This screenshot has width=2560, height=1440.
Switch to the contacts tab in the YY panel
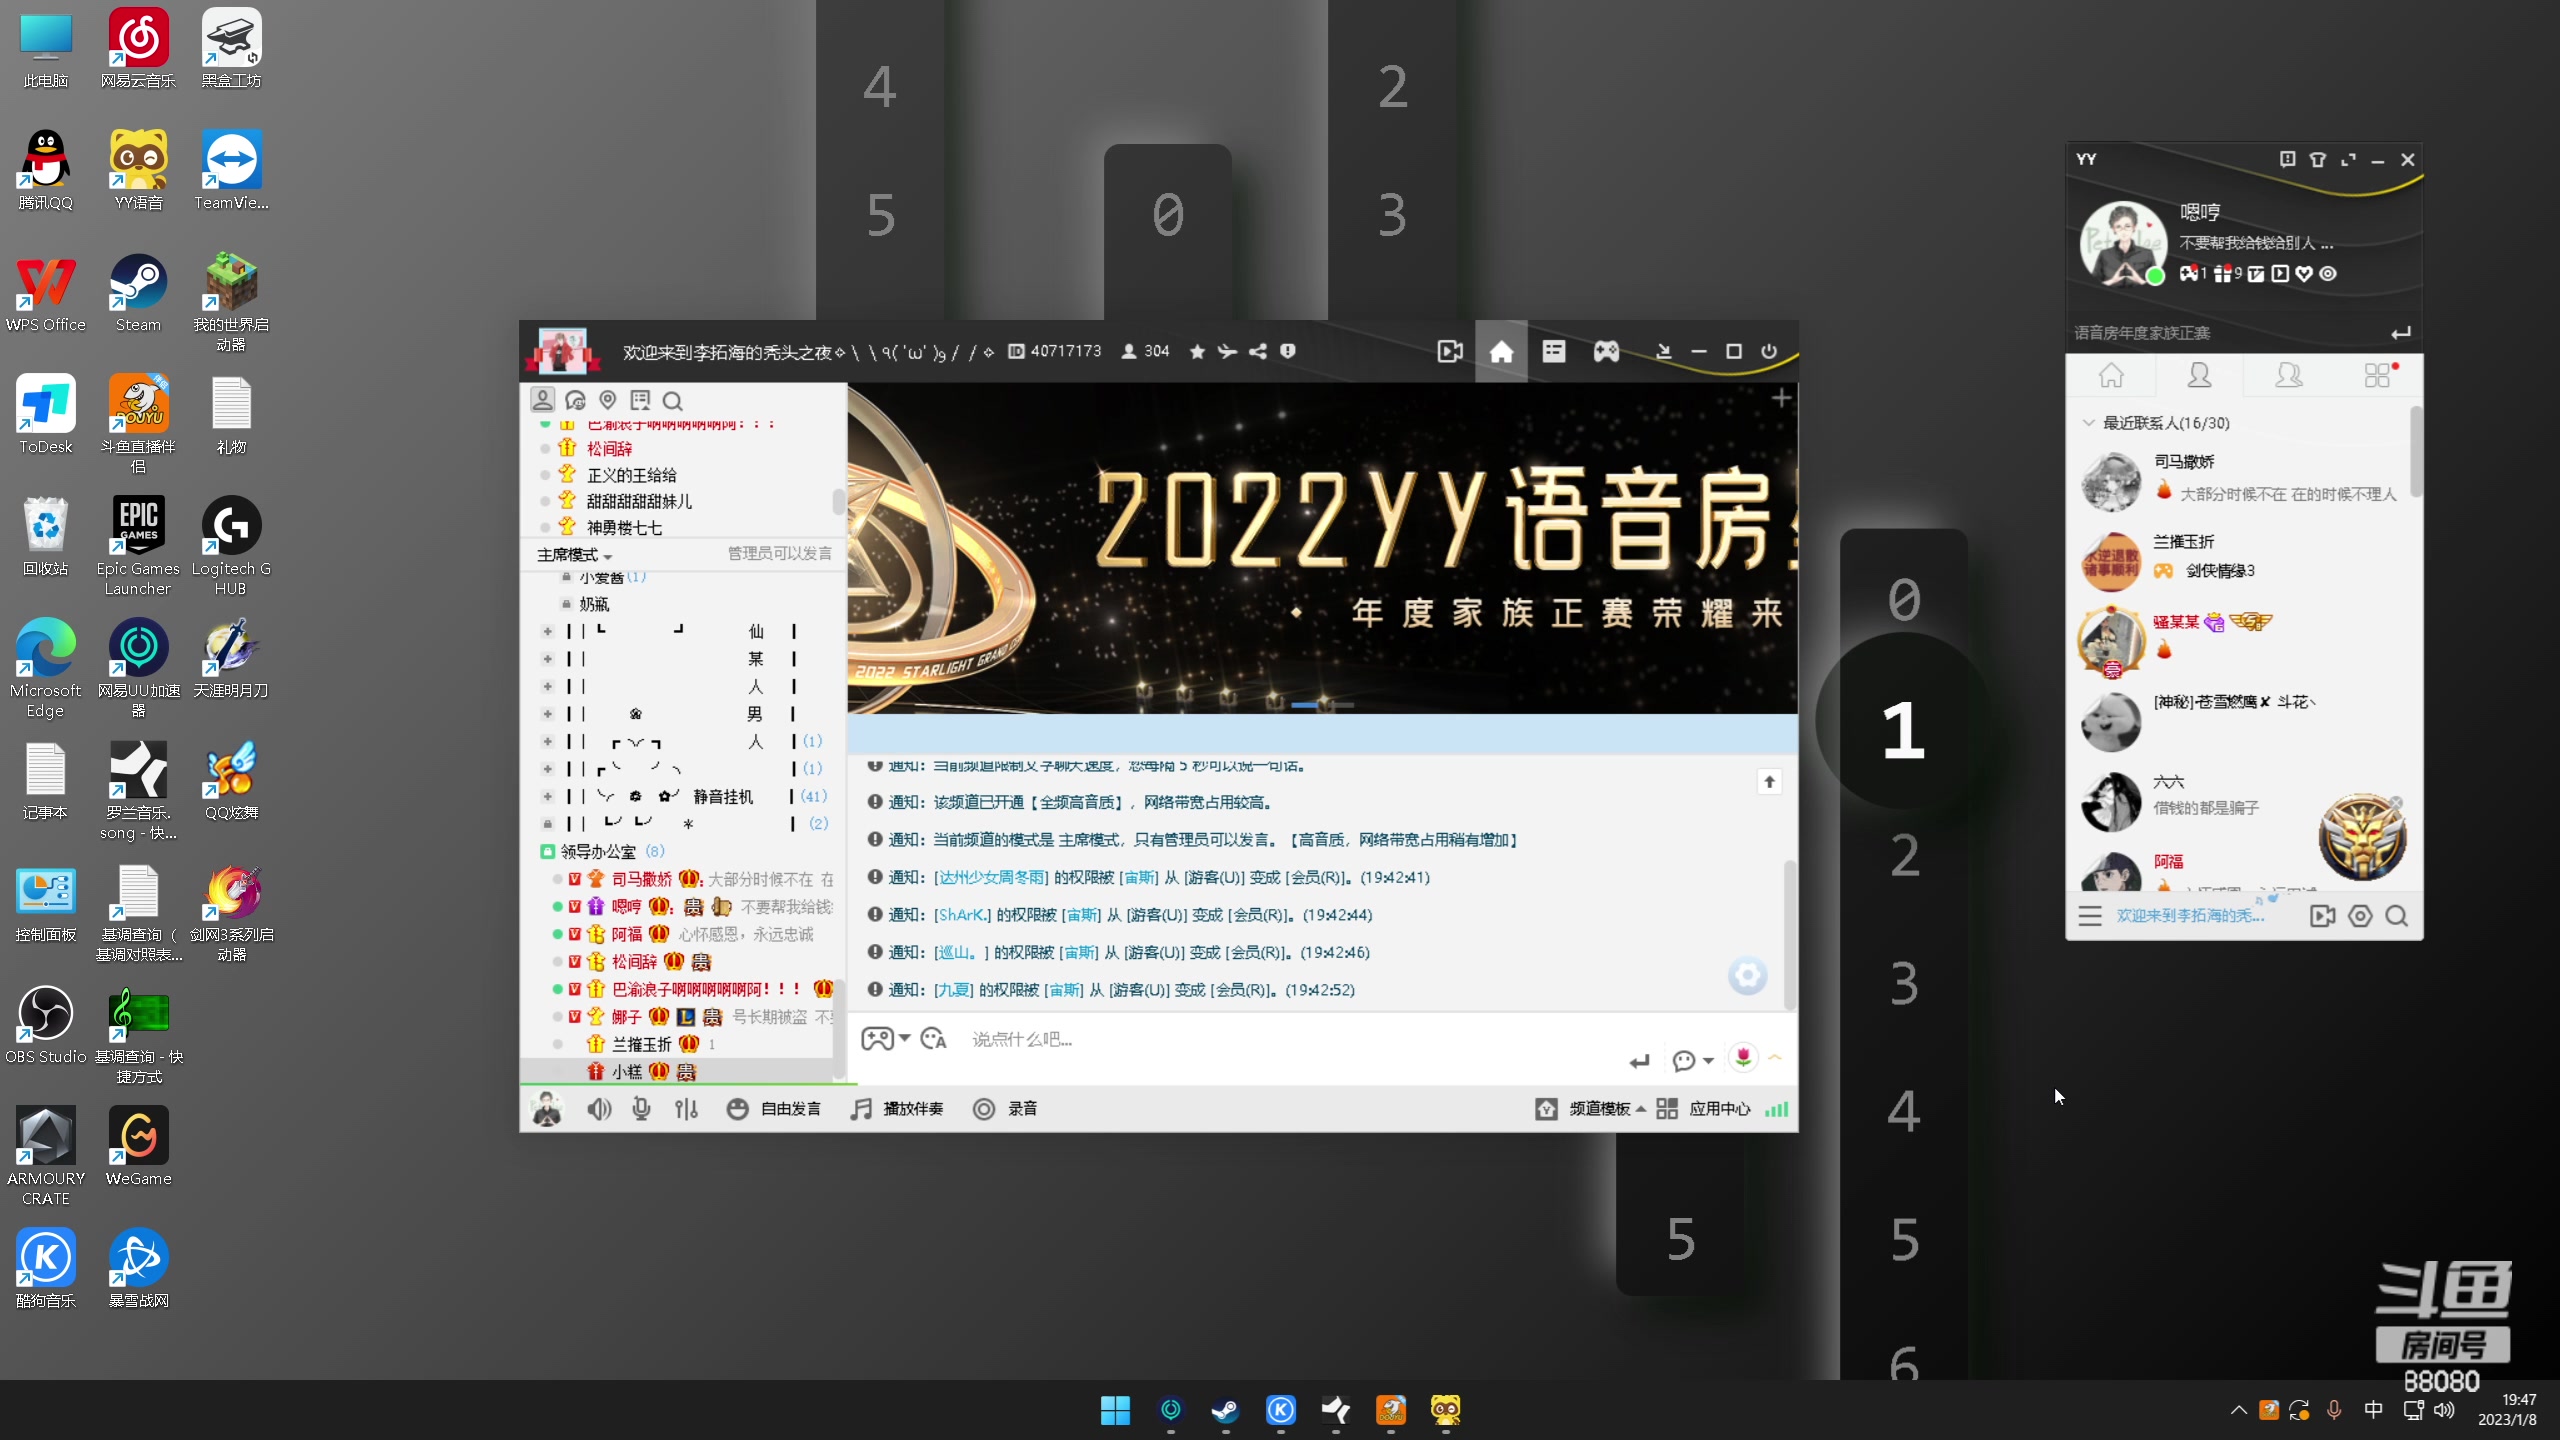tap(2201, 374)
